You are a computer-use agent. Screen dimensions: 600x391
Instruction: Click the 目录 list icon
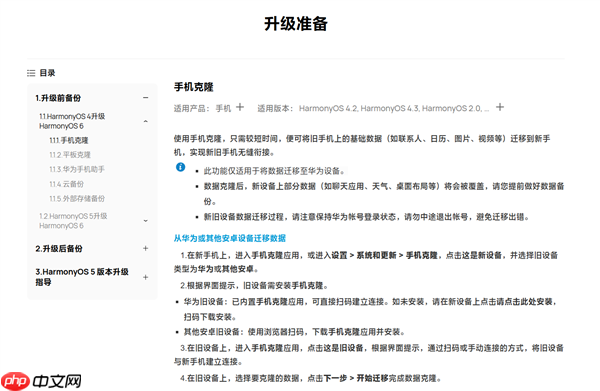pos(31,73)
